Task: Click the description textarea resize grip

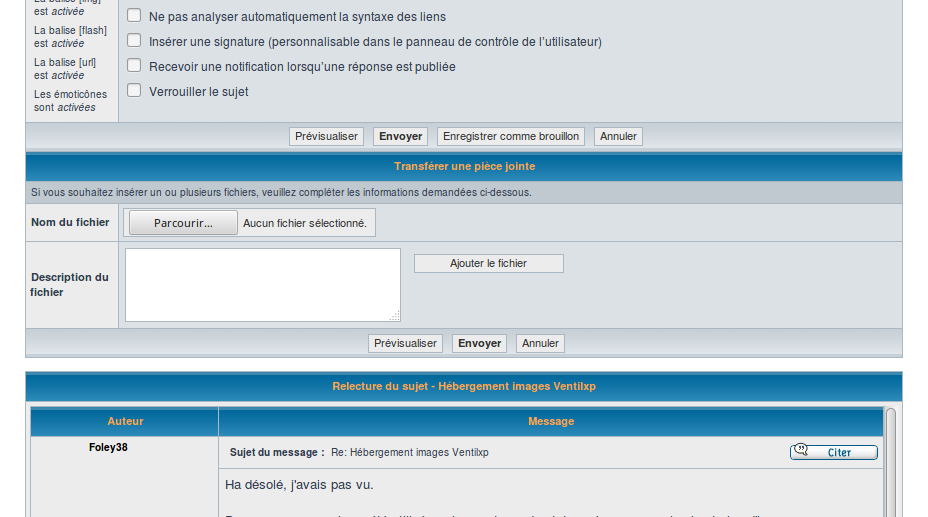Action: [x=394, y=315]
